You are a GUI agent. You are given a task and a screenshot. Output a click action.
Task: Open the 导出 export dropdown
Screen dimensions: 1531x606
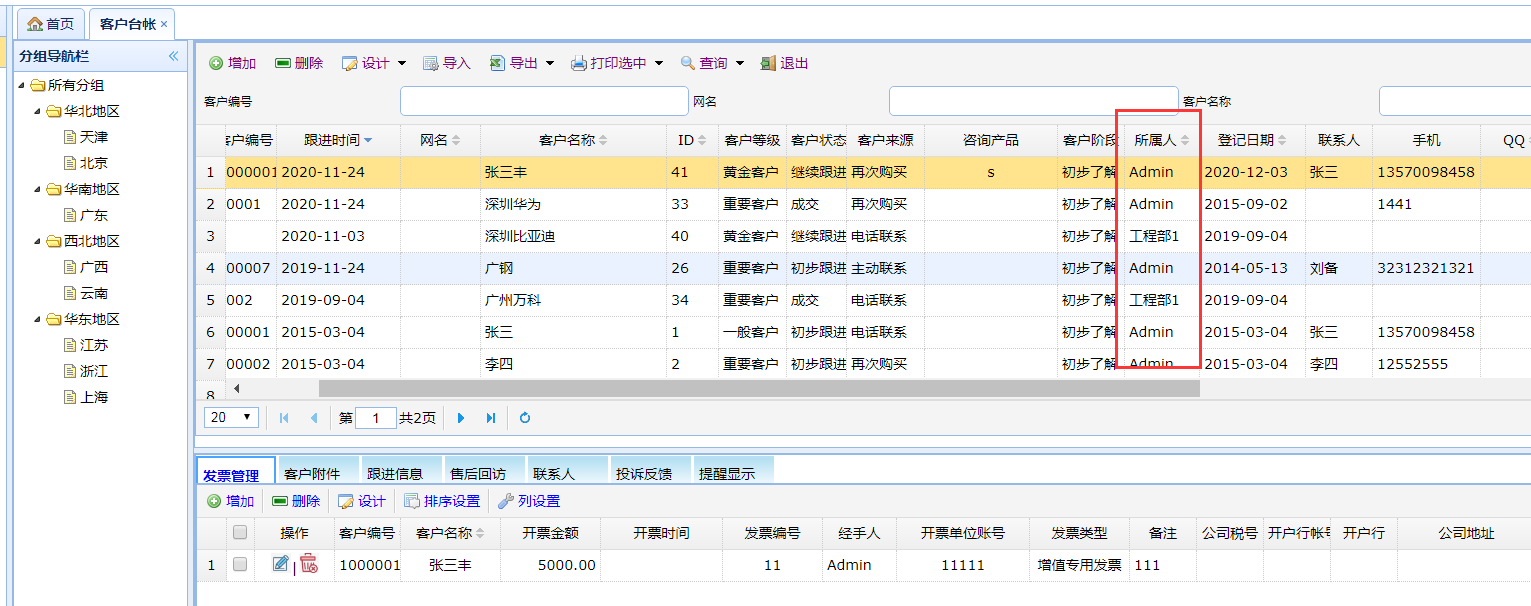click(522, 63)
